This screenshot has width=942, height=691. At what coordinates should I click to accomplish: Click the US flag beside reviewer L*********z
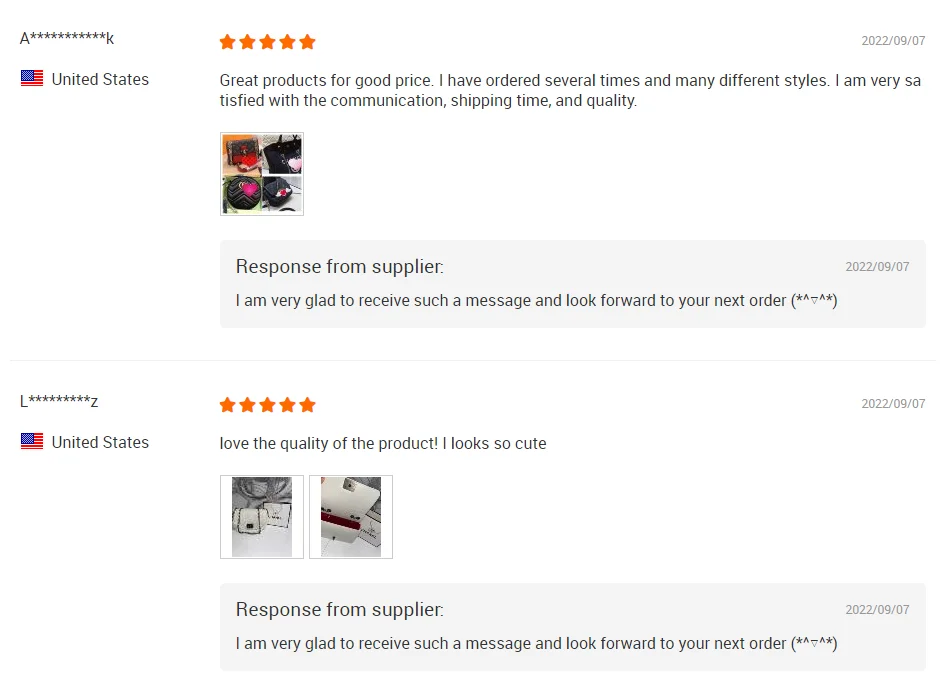32,442
